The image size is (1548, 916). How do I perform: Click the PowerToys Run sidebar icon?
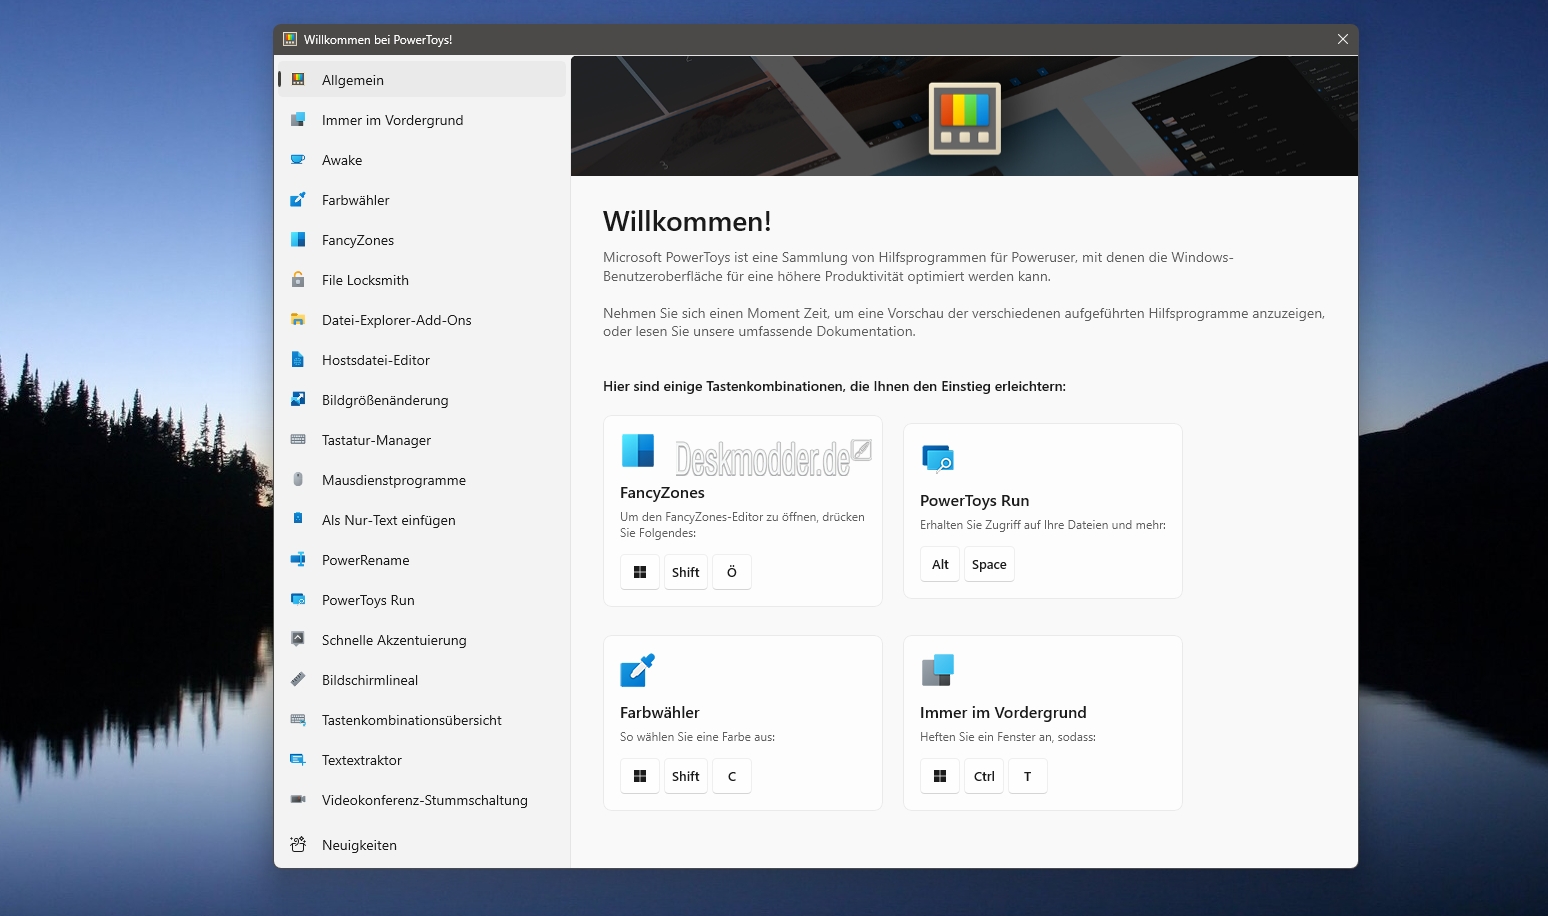[x=298, y=599]
